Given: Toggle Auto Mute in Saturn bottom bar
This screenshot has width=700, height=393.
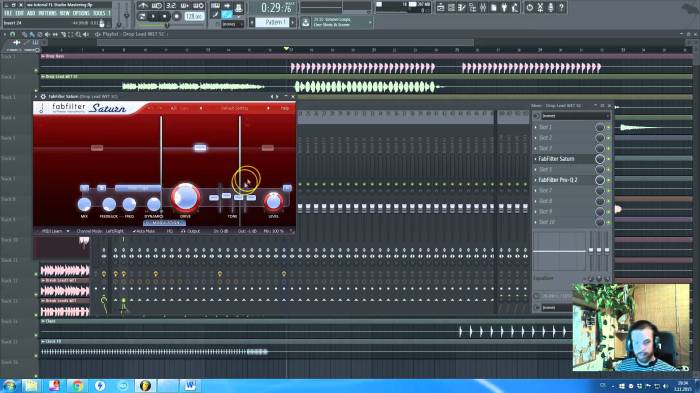Looking at the screenshot, I should 144,231.
